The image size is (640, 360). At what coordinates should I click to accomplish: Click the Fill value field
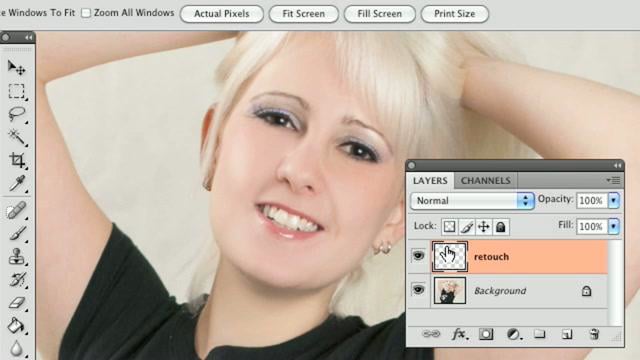pos(593,226)
